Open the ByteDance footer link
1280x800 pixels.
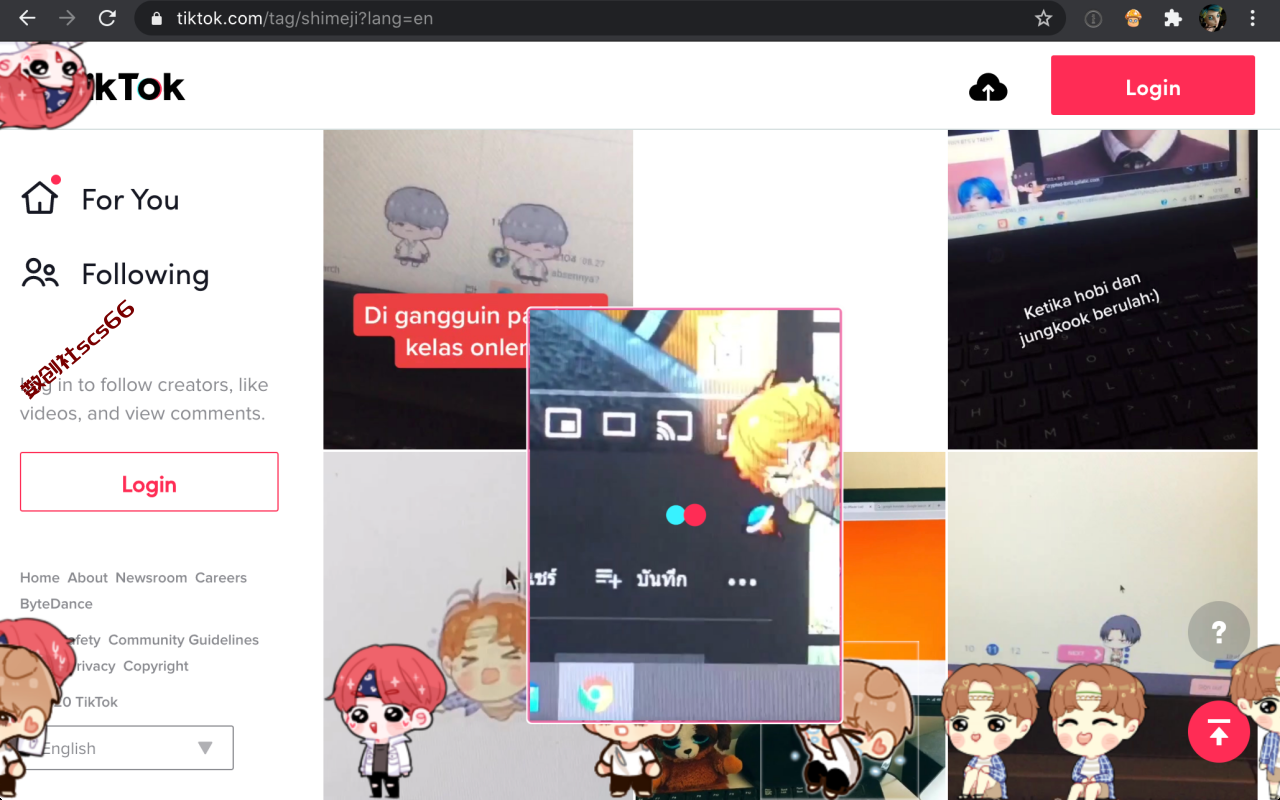click(x=56, y=604)
